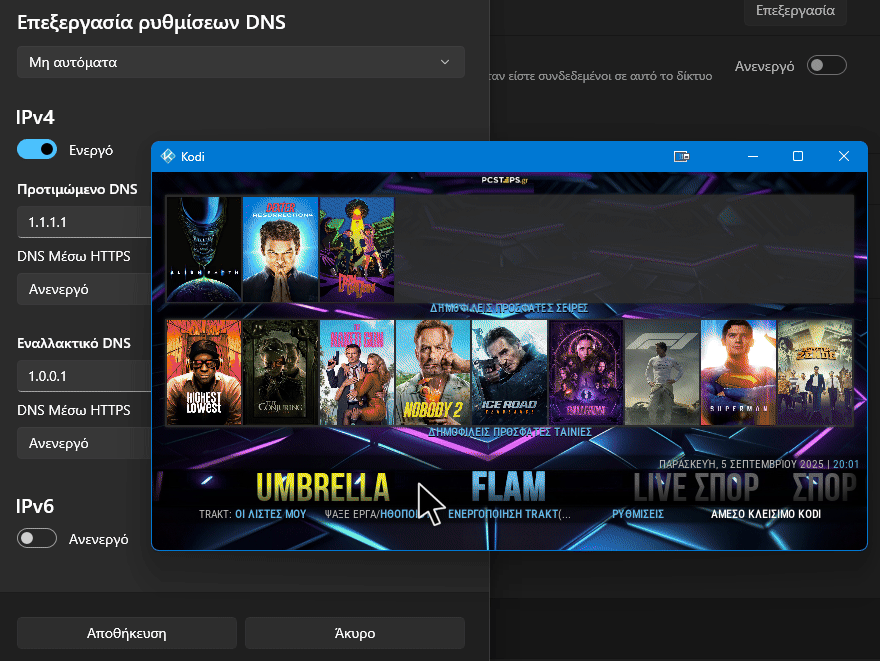Click the date and time text in Kodi
Screen dimensions: 880x661
[x=759, y=464]
